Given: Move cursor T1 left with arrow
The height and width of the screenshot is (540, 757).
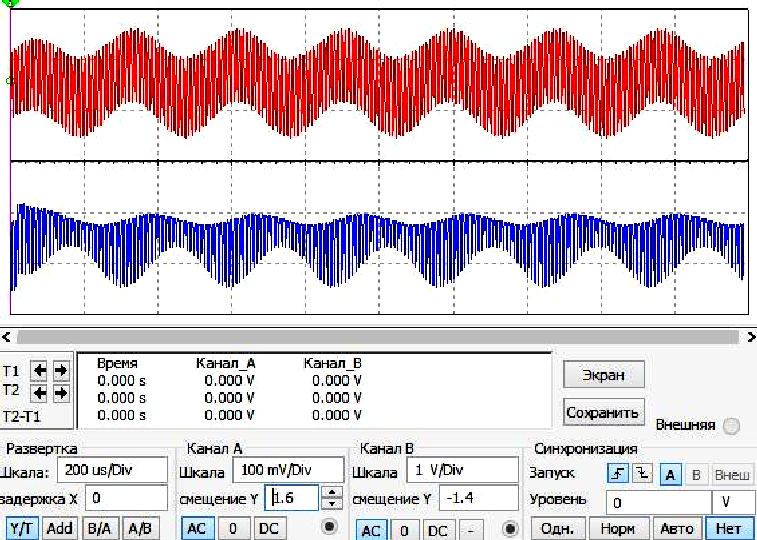Looking at the screenshot, I should 40,369.
